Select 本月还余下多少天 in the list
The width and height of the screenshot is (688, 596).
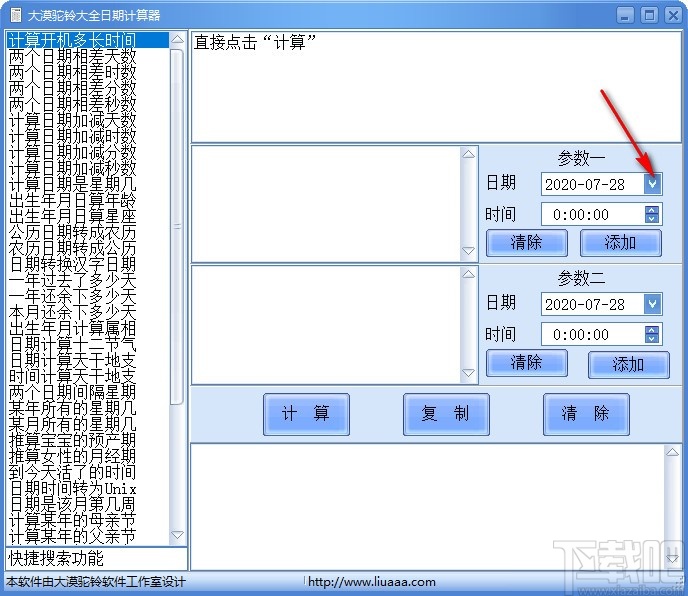[x=87, y=312]
